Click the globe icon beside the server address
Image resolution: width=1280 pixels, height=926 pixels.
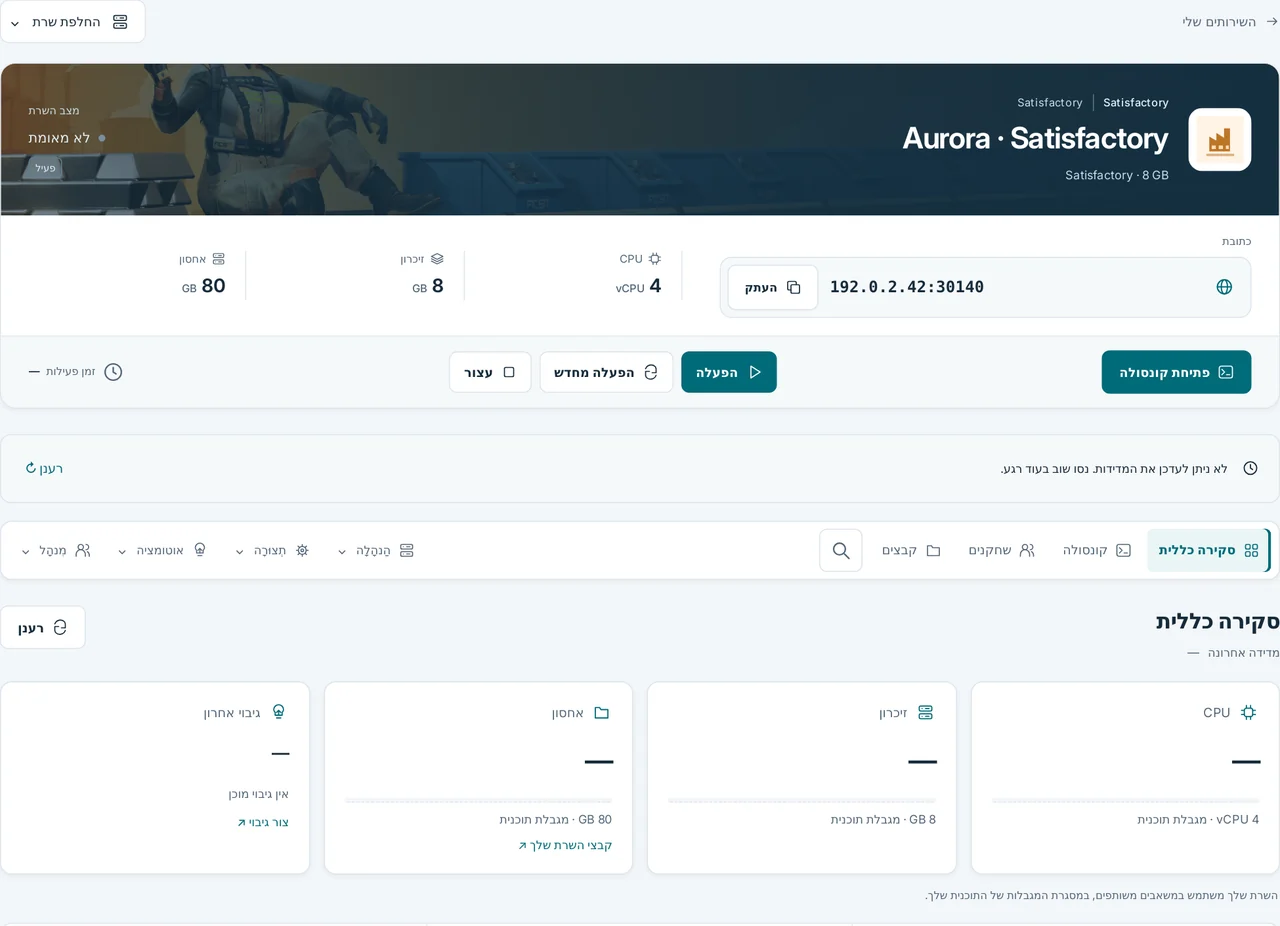coord(1224,287)
